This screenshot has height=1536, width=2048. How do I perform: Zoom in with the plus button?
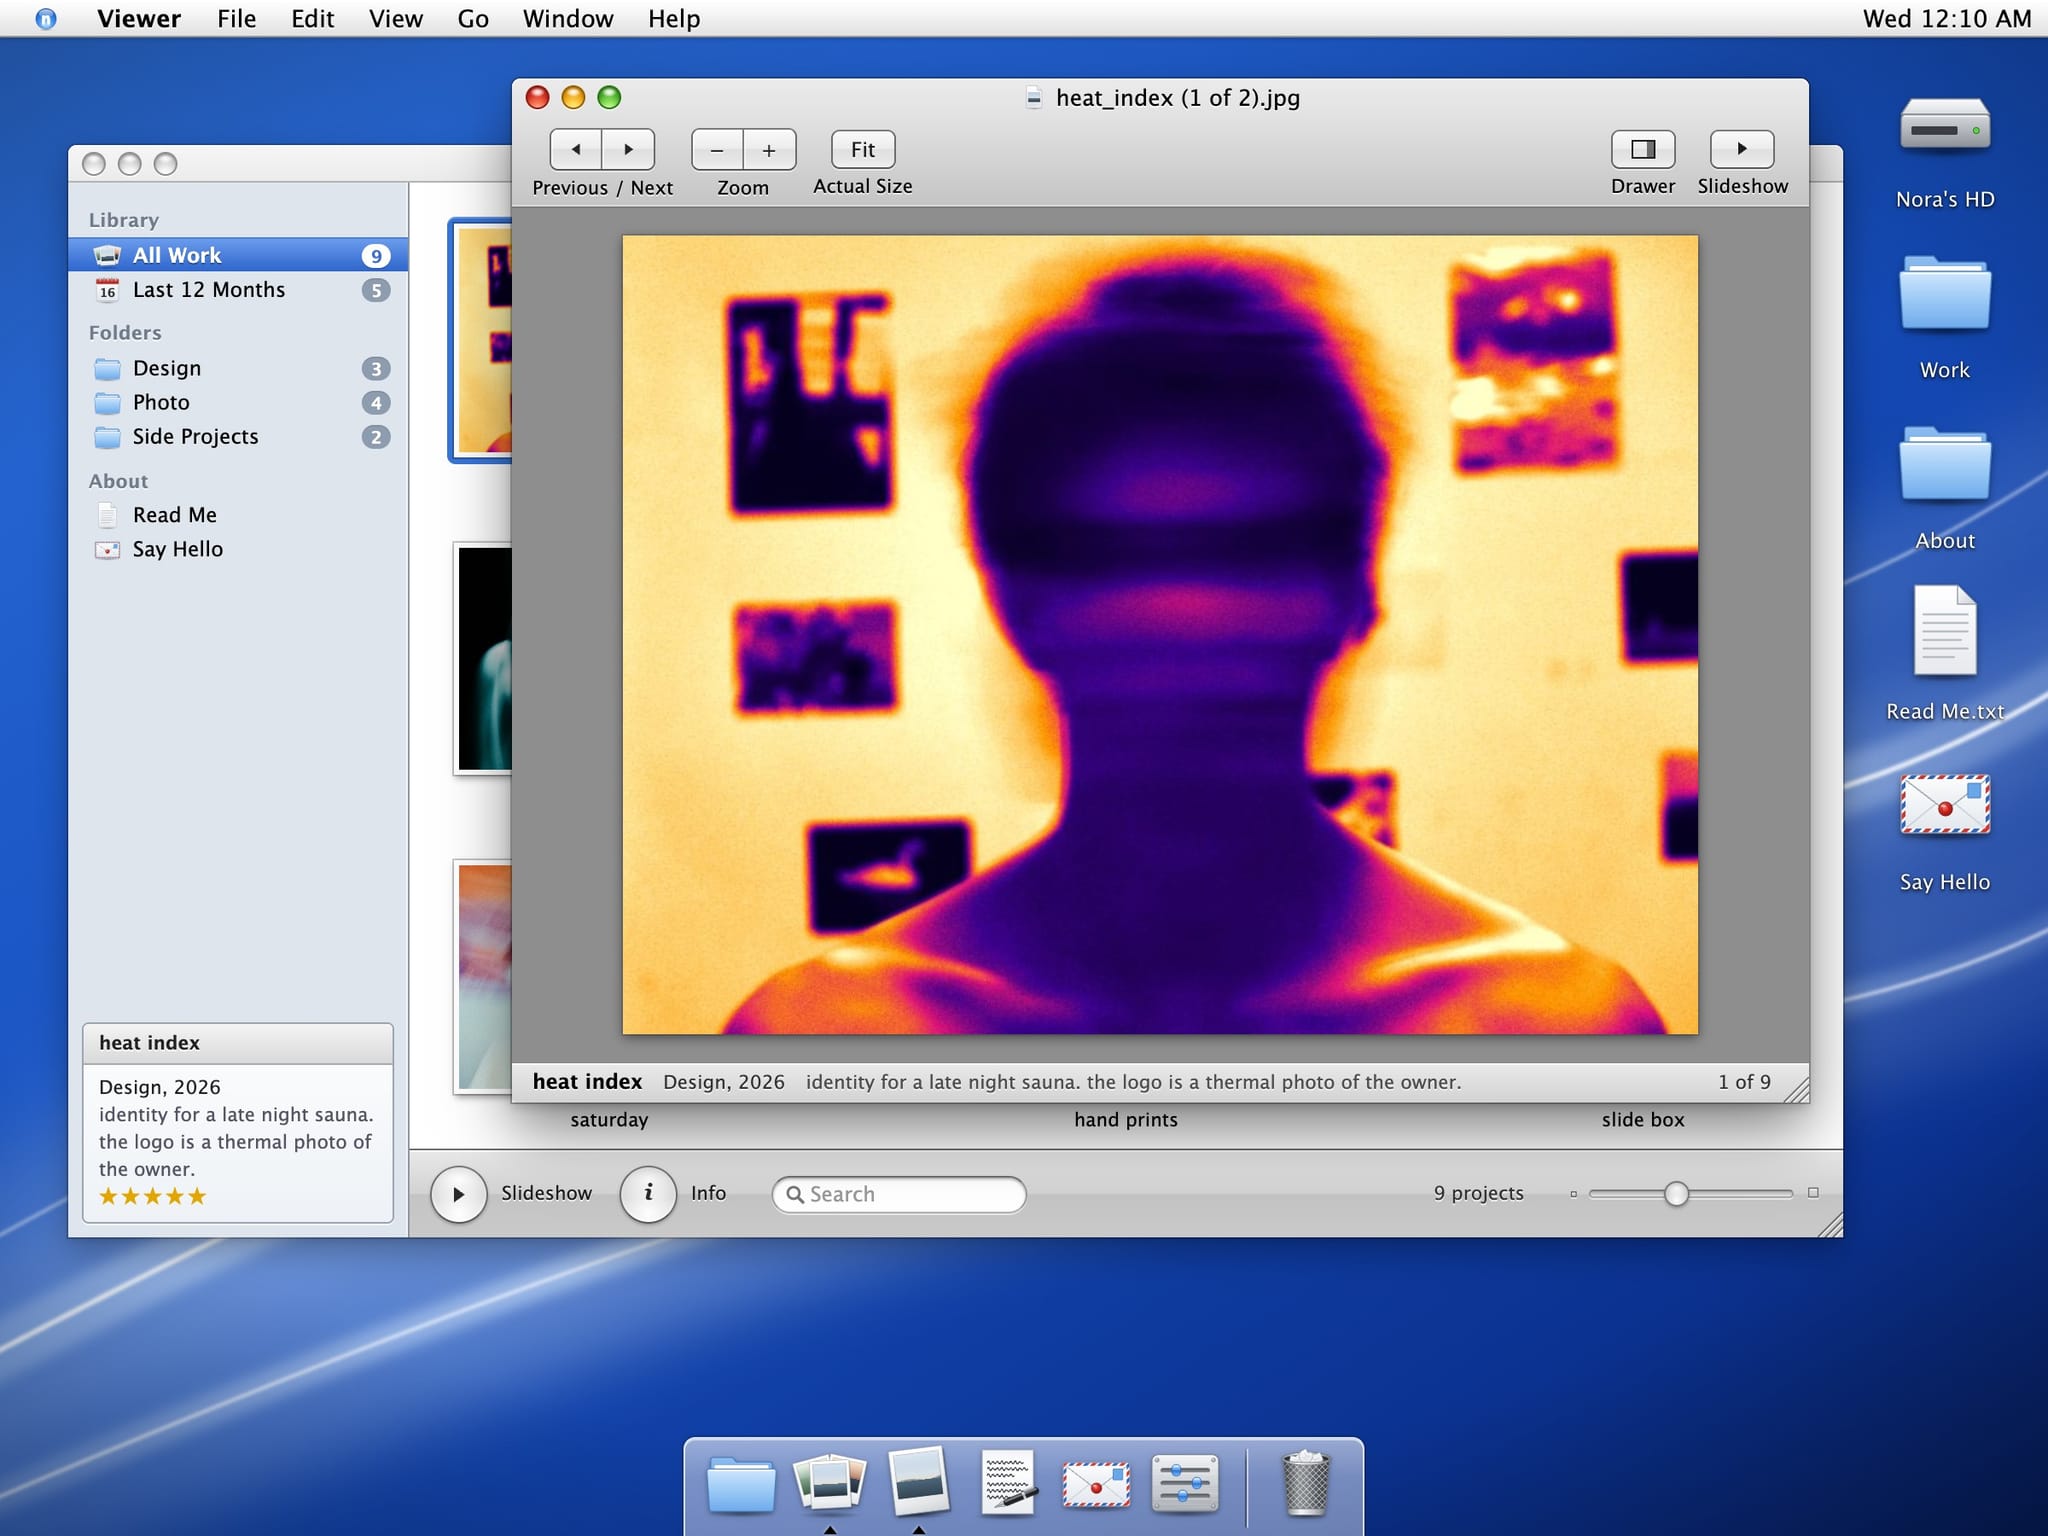pos(769,150)
